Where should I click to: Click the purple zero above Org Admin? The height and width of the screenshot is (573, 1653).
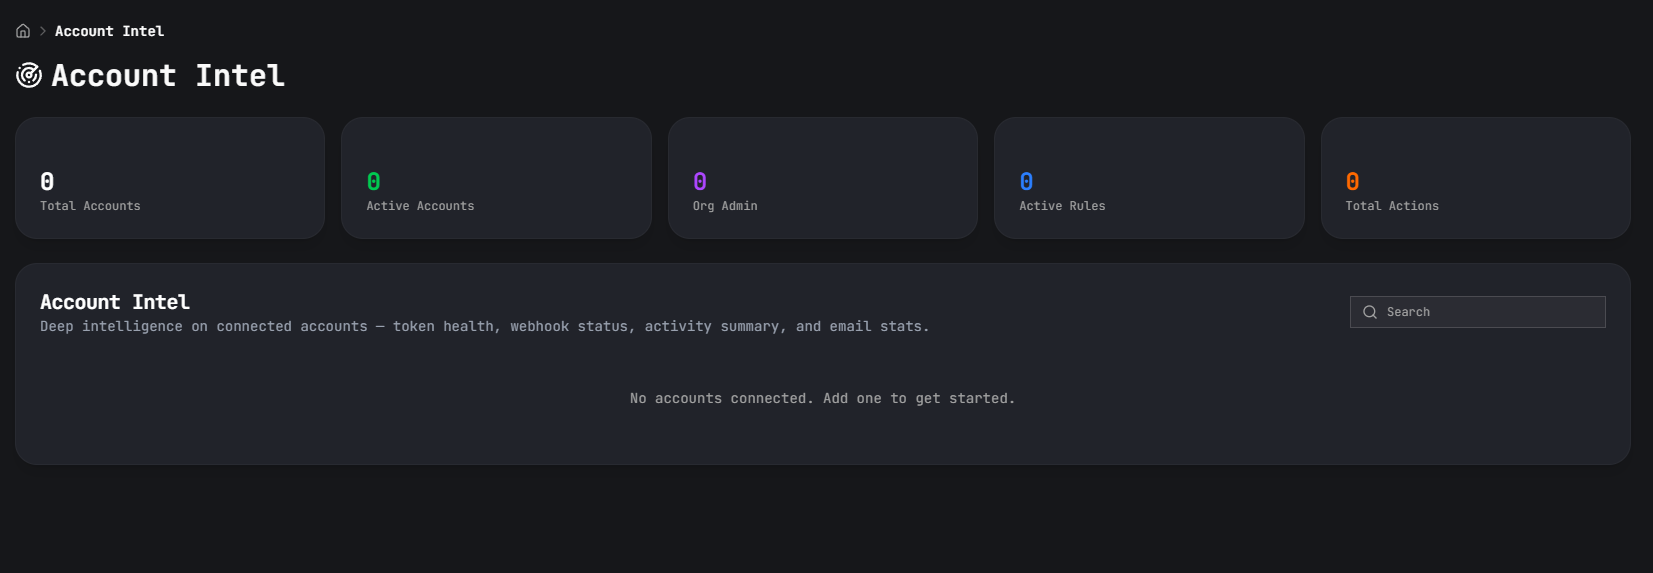(700, 181)
